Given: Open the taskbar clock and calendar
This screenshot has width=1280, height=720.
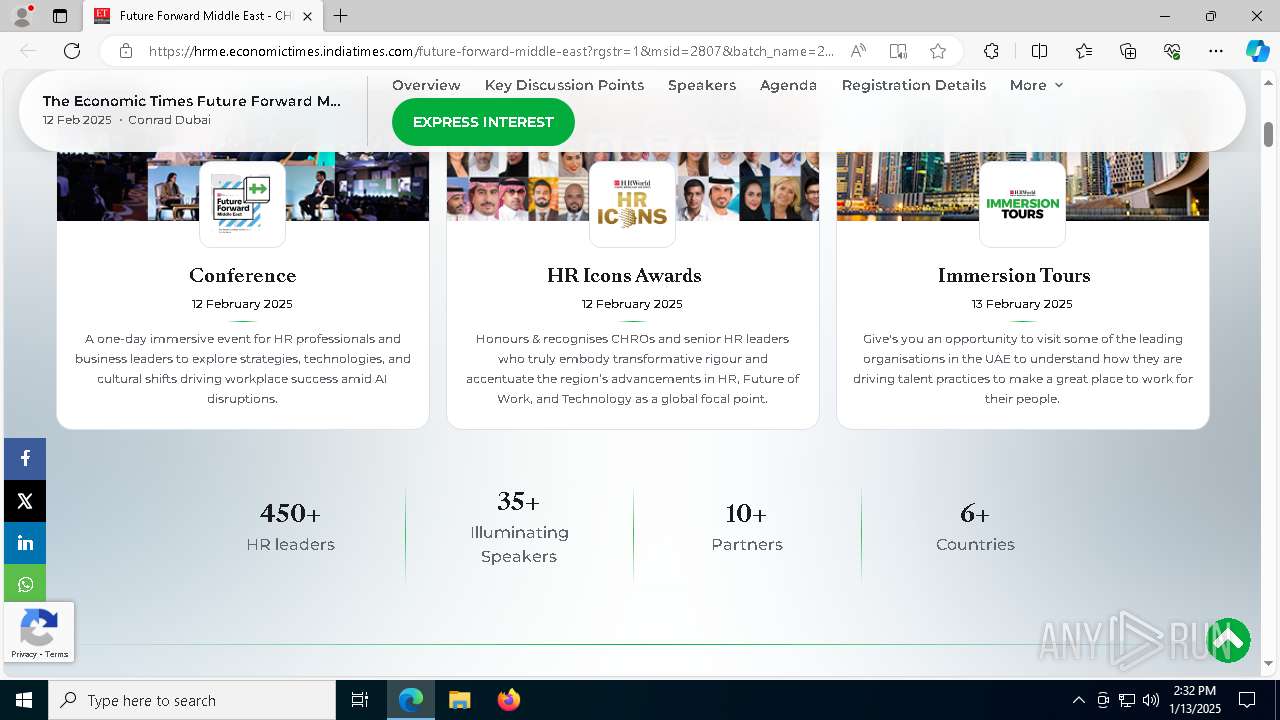Looking at the screenshot, I should (1195, 700).
